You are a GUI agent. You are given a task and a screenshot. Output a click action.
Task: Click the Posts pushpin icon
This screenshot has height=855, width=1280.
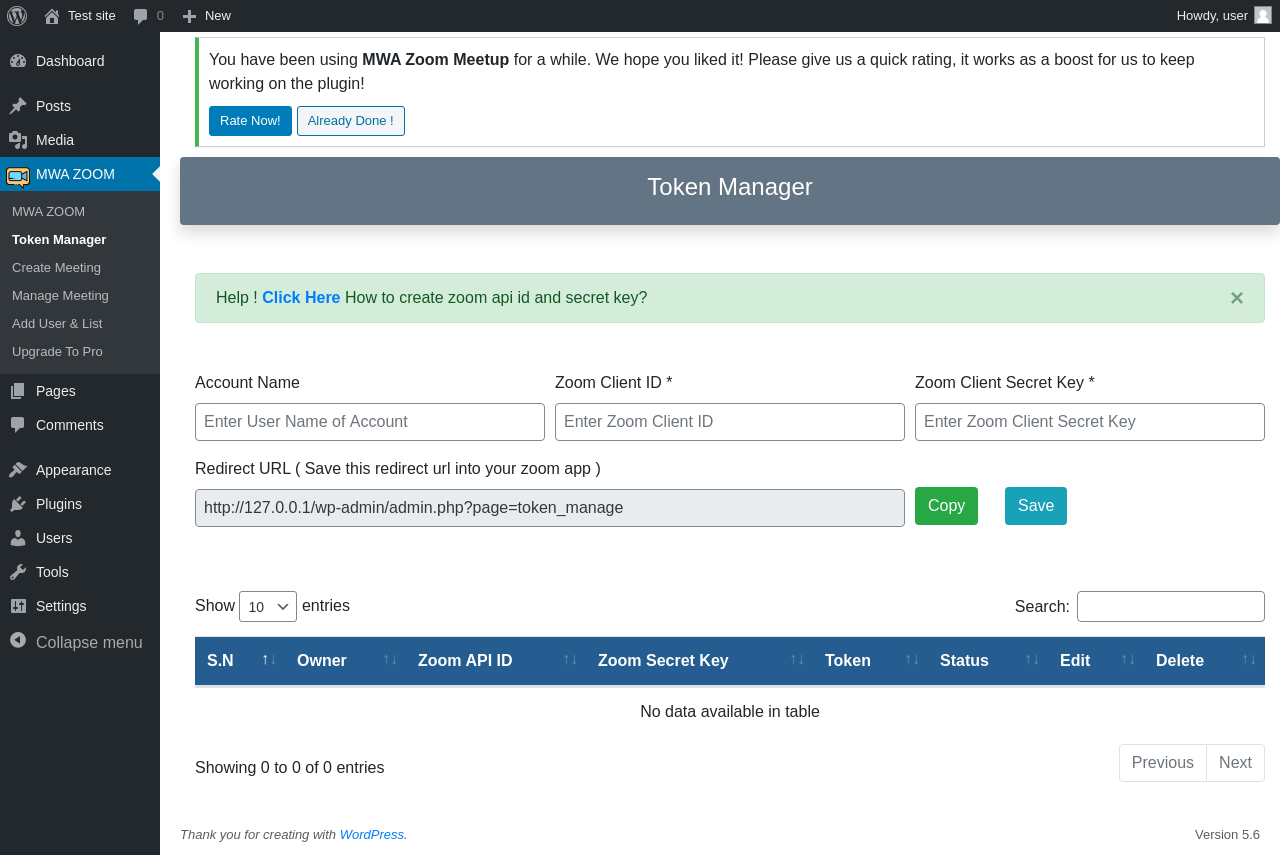[x=18, y=106]
